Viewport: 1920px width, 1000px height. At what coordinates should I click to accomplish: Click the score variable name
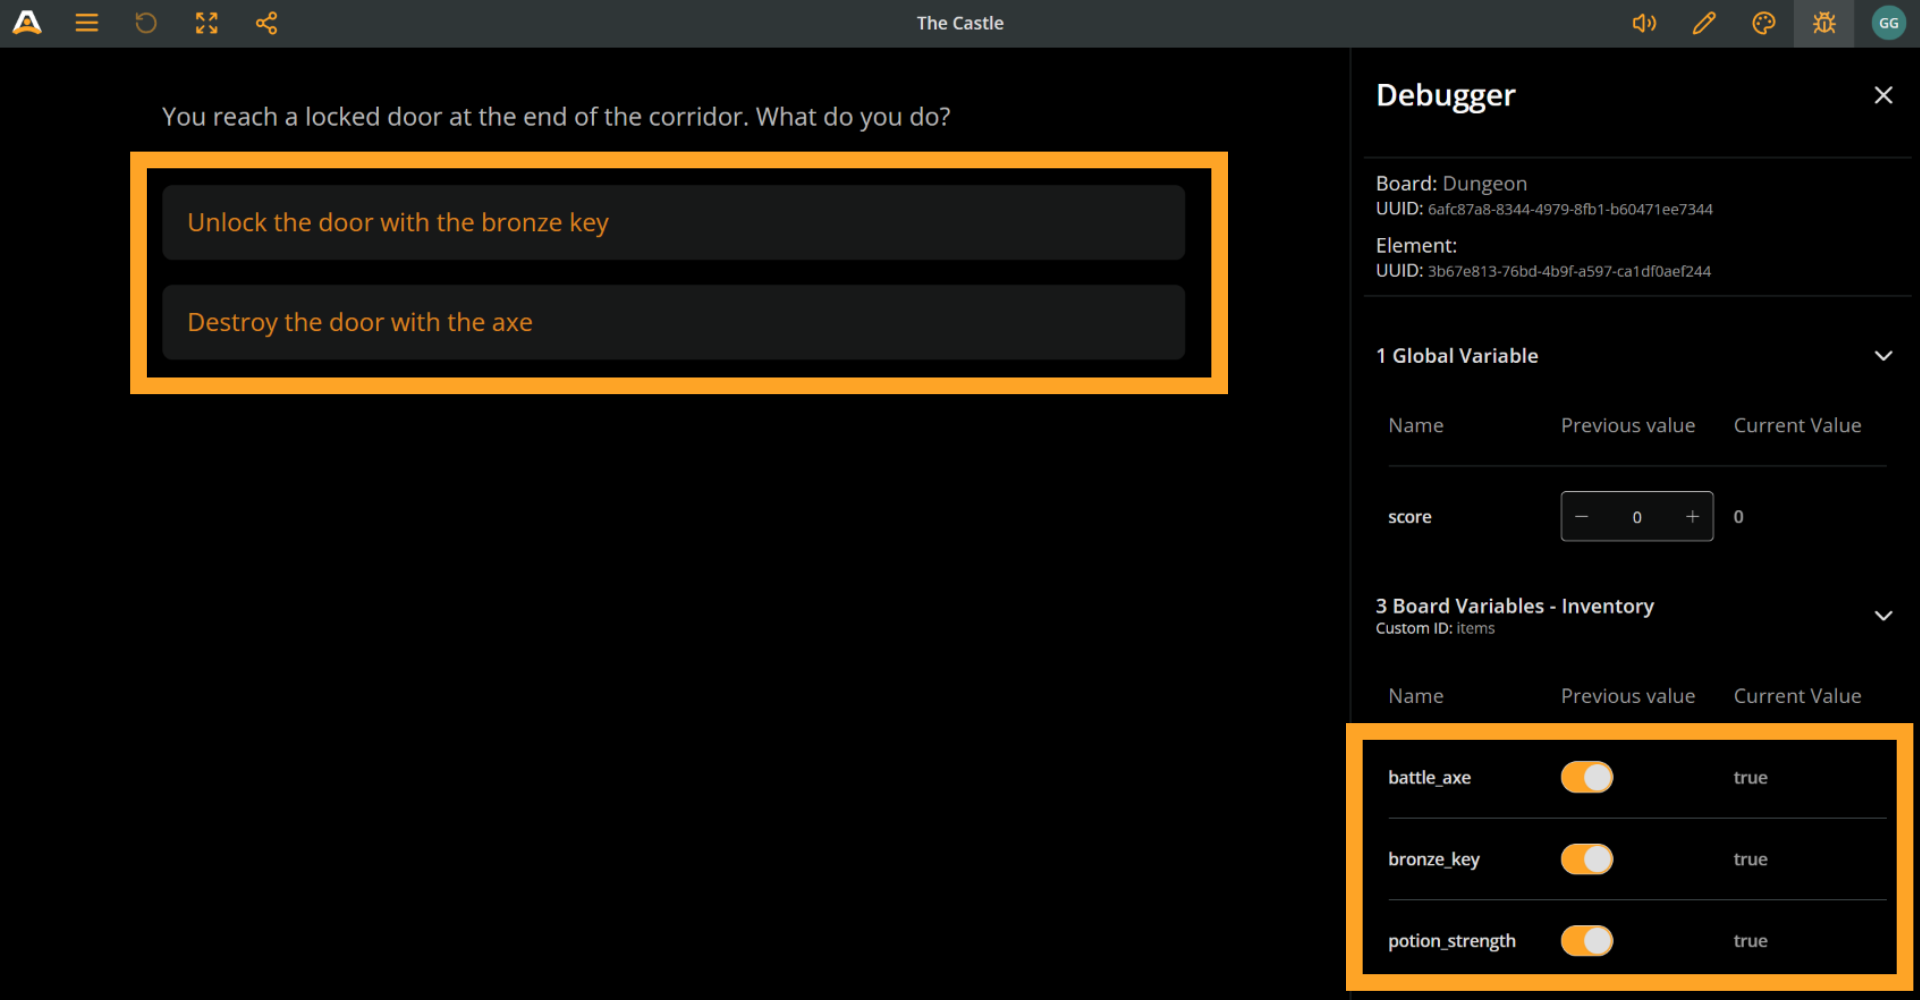(1409, 517)
